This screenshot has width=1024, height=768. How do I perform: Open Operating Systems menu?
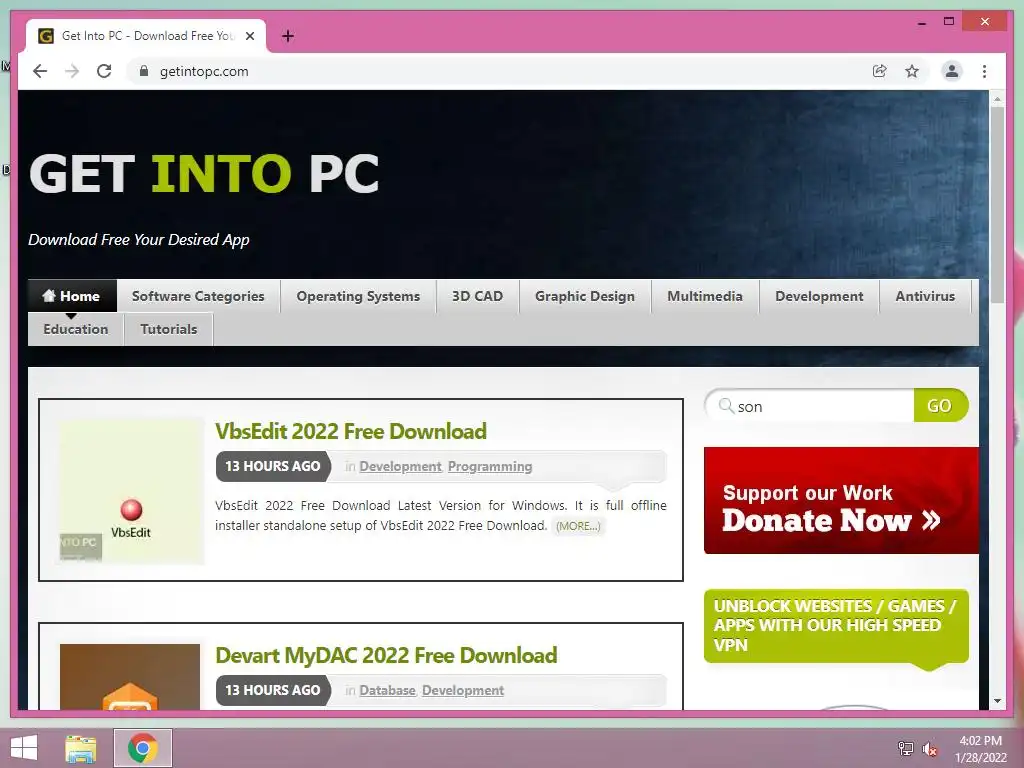[358, 296]
